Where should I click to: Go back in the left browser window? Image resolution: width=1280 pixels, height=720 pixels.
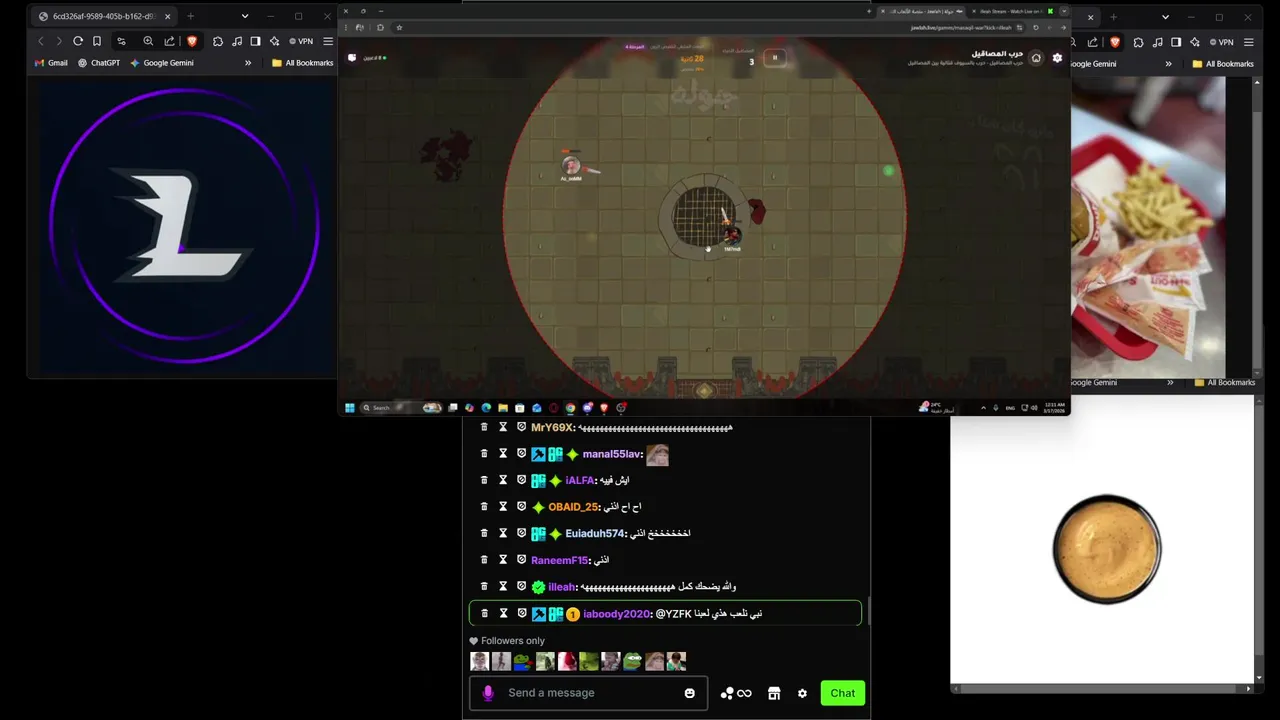click(40, 41)
